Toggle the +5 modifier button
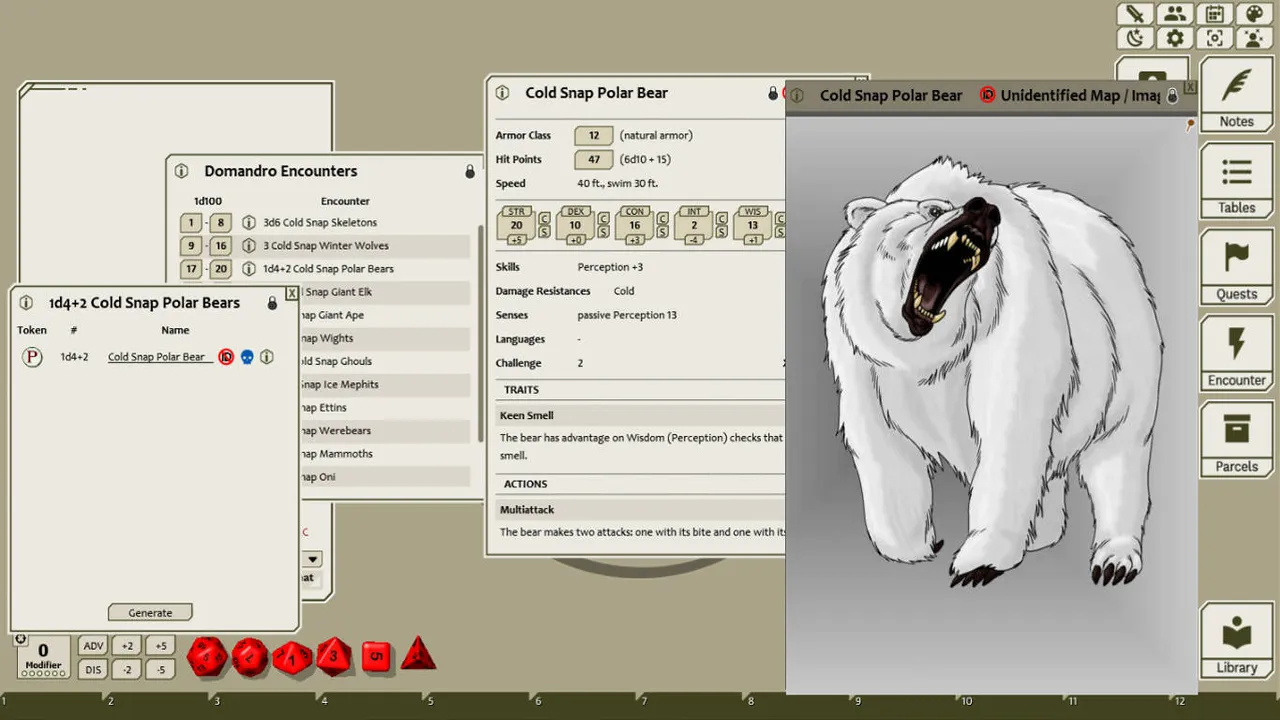Image resolution: width=1280 pixels, height=720 pixels. point(161,646)
